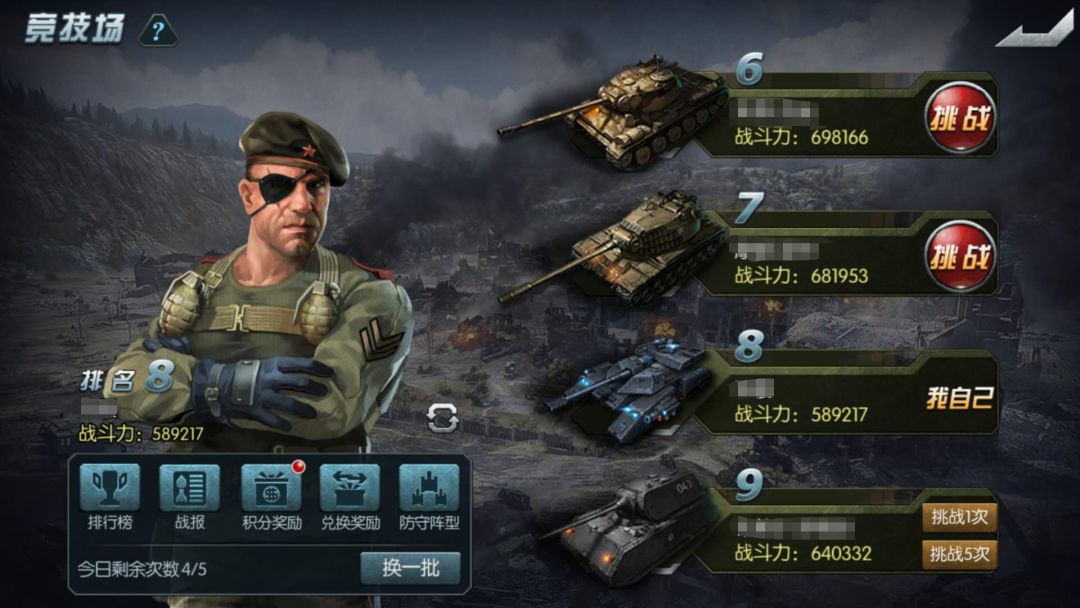Click 挑战5次 for rank 9

click(959, 554)
